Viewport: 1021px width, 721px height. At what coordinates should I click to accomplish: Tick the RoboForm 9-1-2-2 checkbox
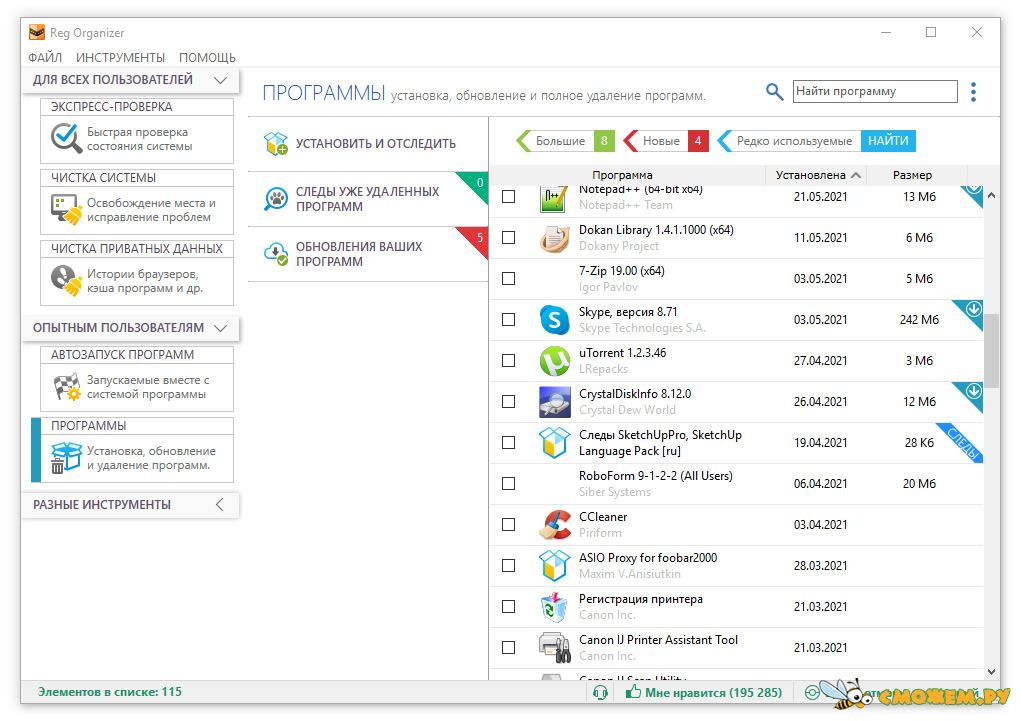(x=509, y=484)
